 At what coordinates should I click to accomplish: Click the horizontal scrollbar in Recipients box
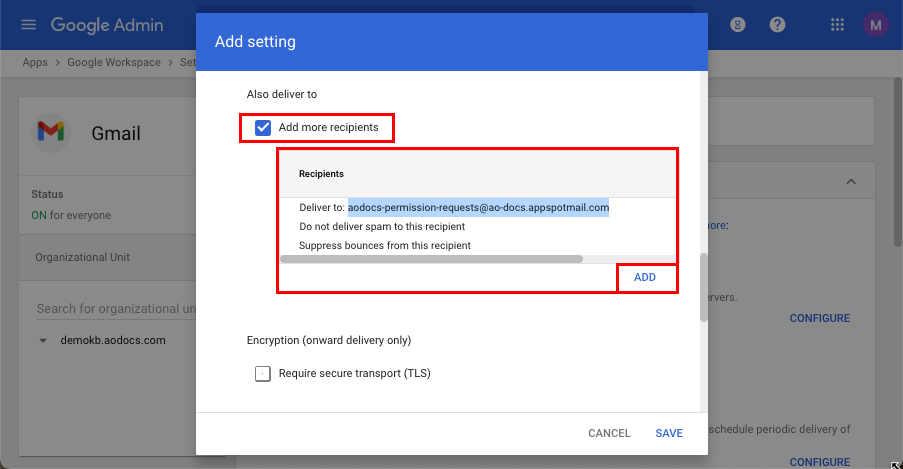coord(431,259)
